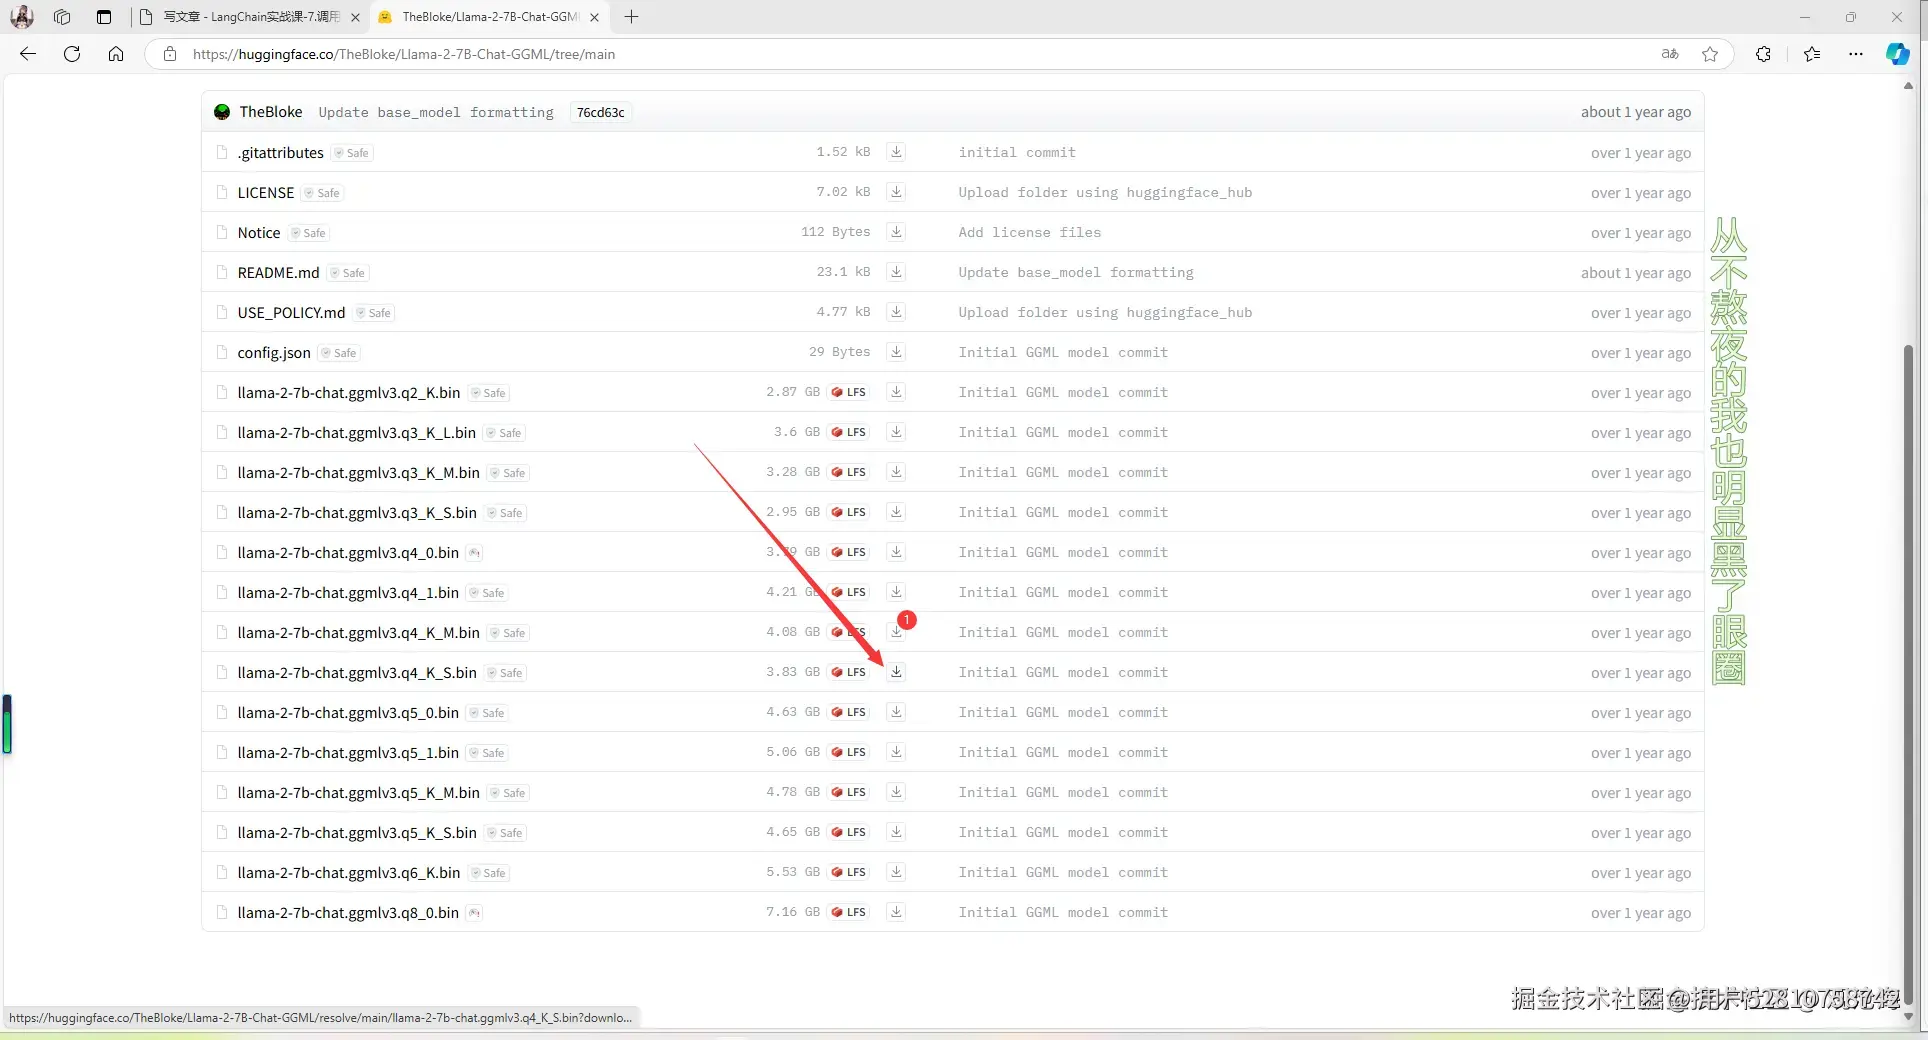The height and width of the screenshot is (1040, 1928).
Task: Download the Notice file
Action: [896, 232]
